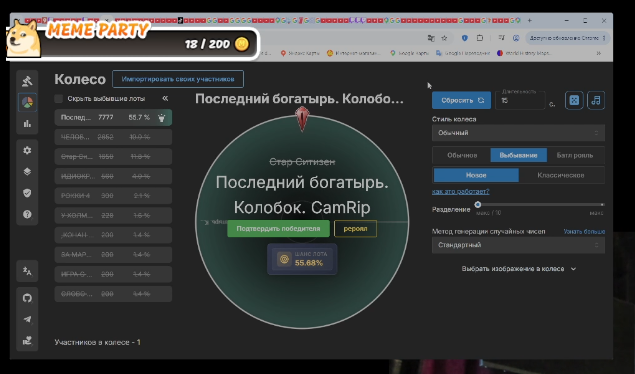
Task: Switch wheel mode to 'Батл рояль'
Action: (x=575, y=155)
